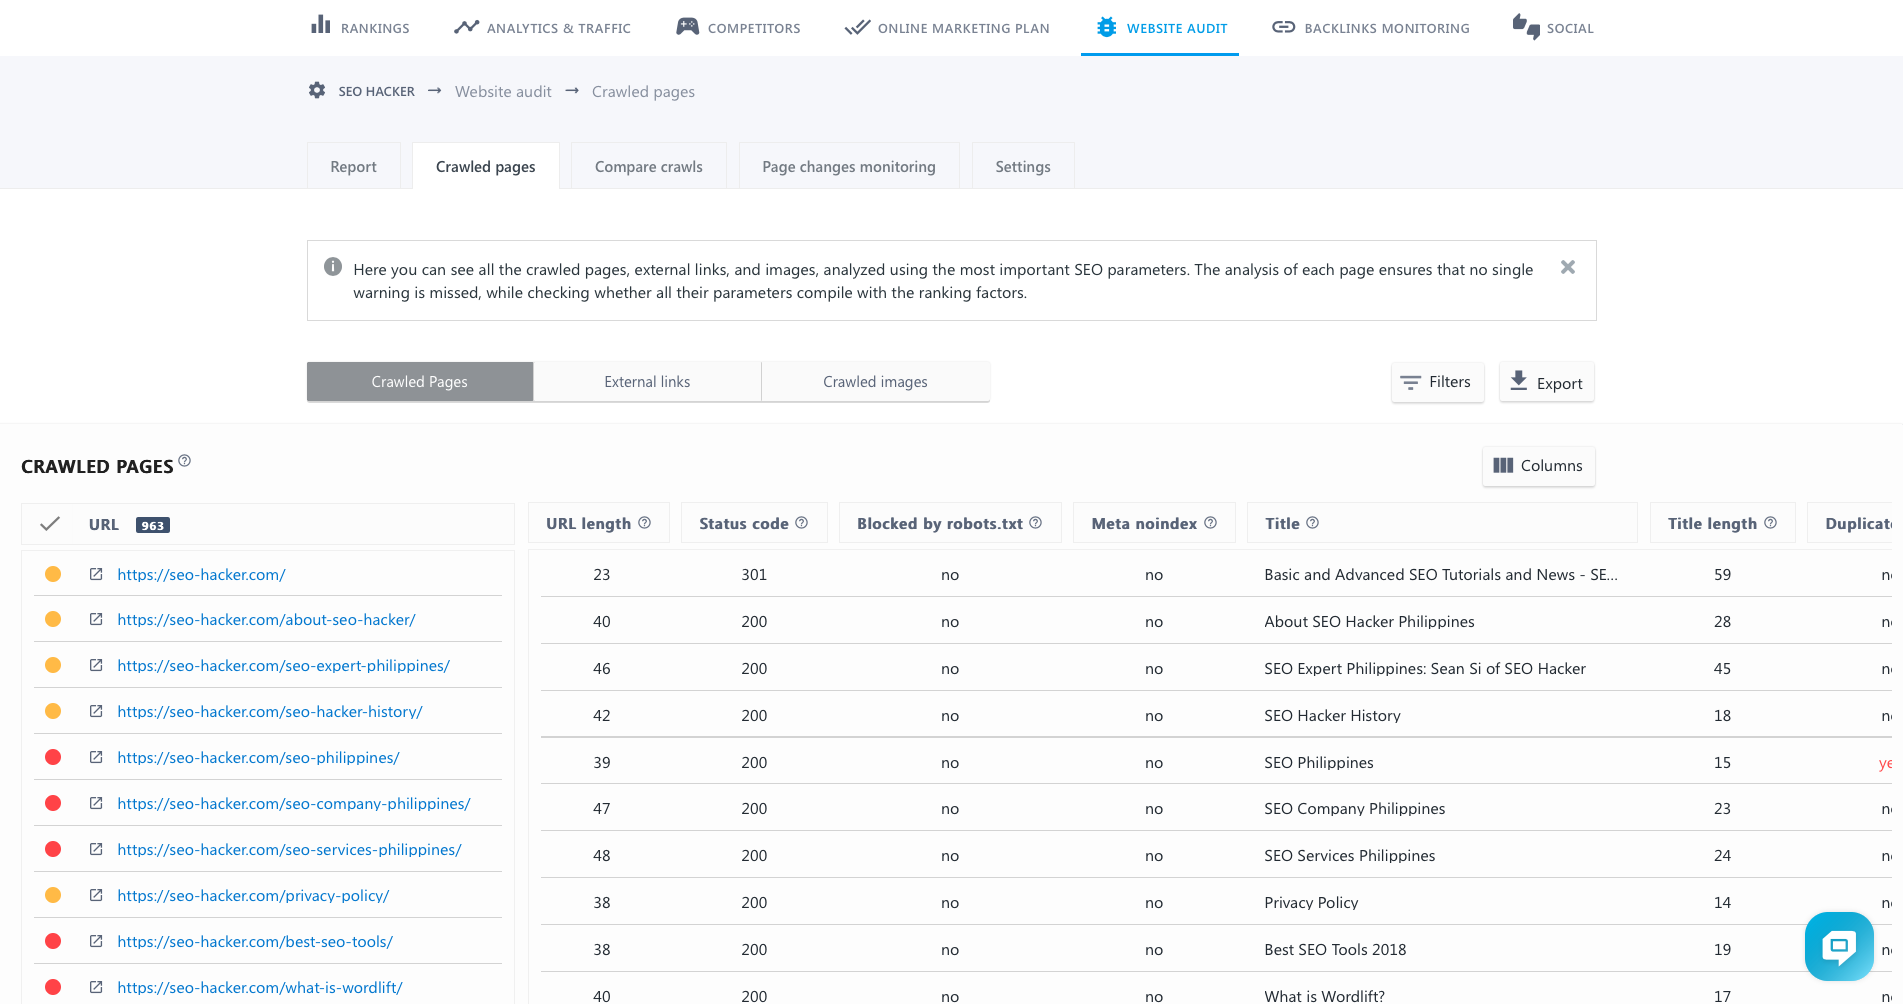Image resolution: width=1903 pixels, height=1004 pixels.
Task: Open external link icon for privacy-policy row
Action: pos(96,895)
